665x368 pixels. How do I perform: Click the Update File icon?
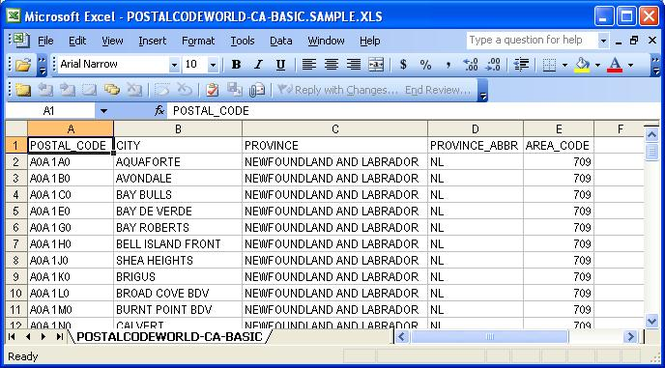pos(234,89)
